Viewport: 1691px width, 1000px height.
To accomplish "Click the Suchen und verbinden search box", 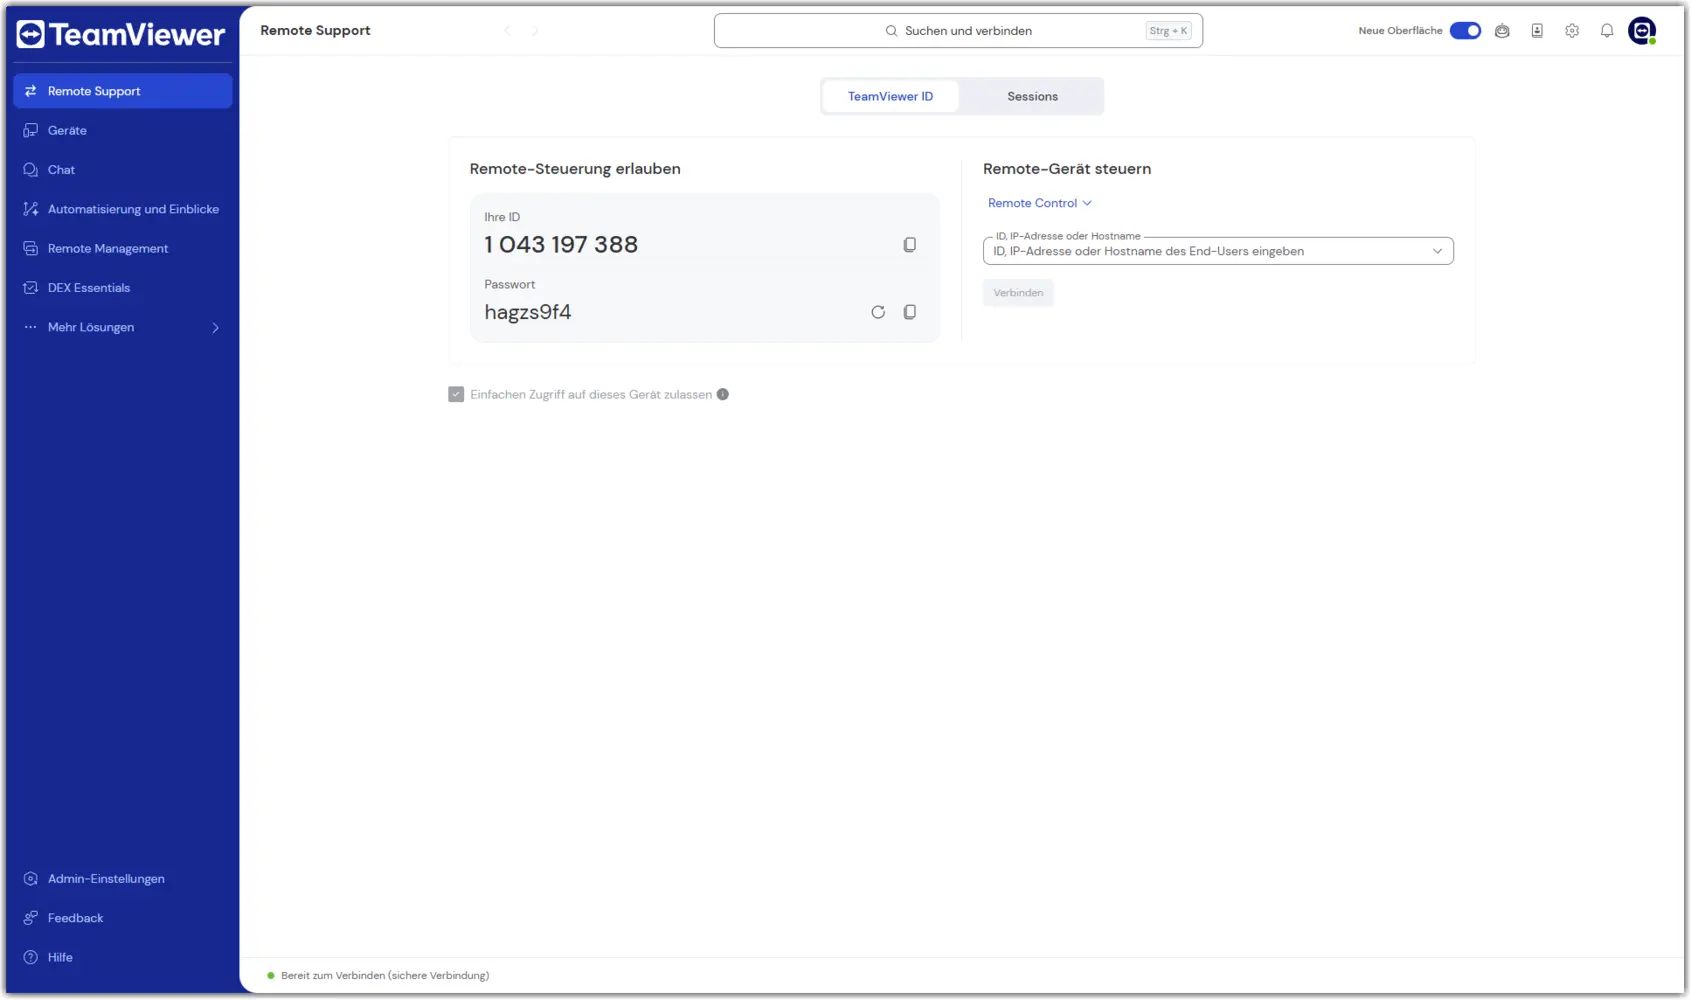I will point(958,31).
